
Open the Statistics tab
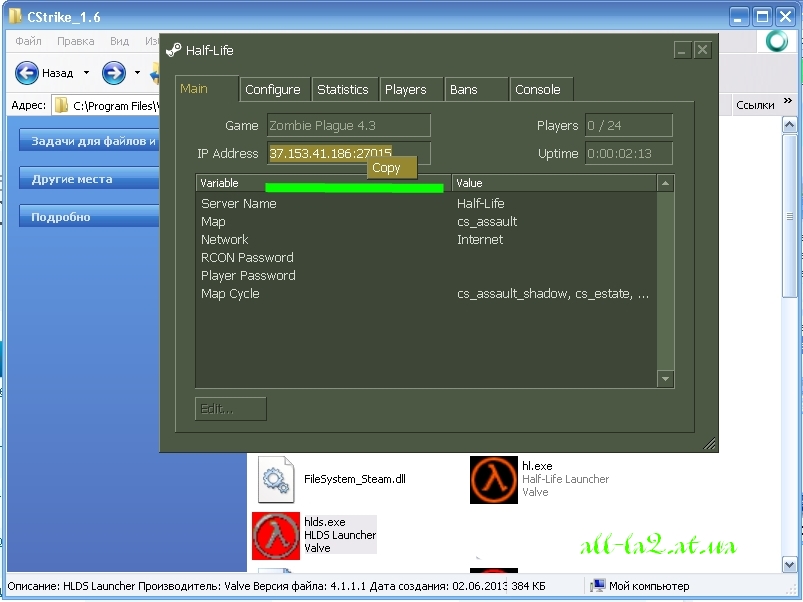[343, 90]
